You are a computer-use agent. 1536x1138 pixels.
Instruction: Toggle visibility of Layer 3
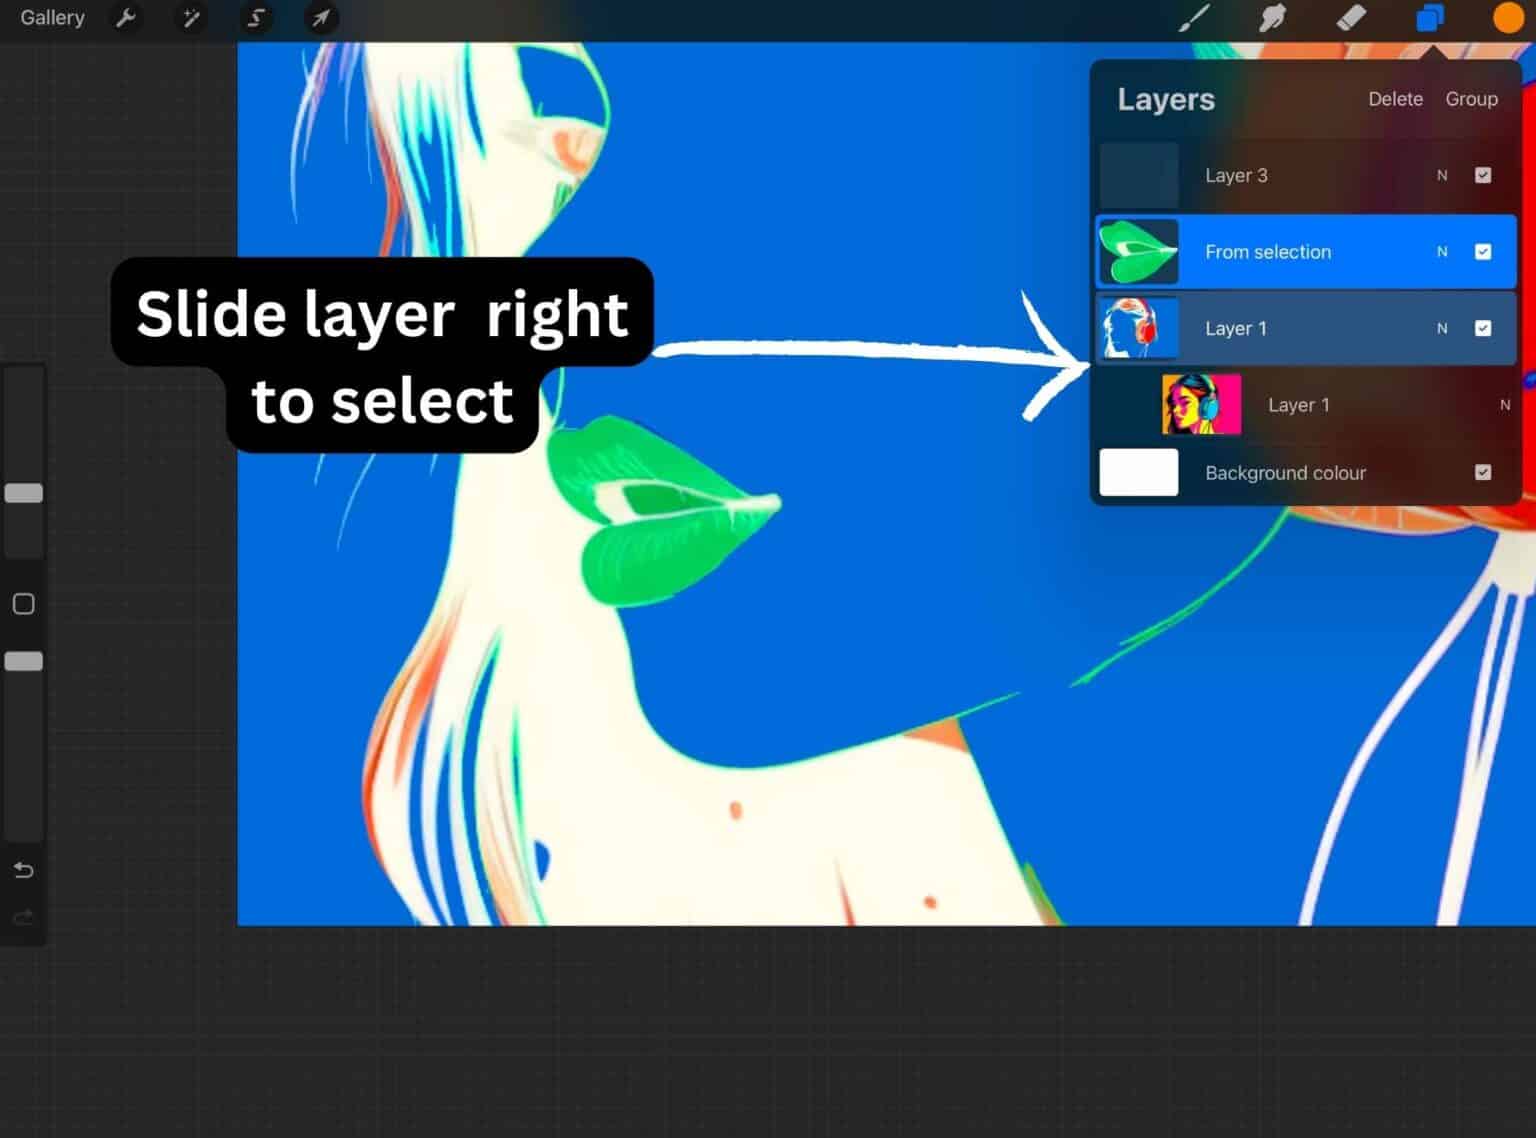pyautogui.click(x=1483, y=175)
